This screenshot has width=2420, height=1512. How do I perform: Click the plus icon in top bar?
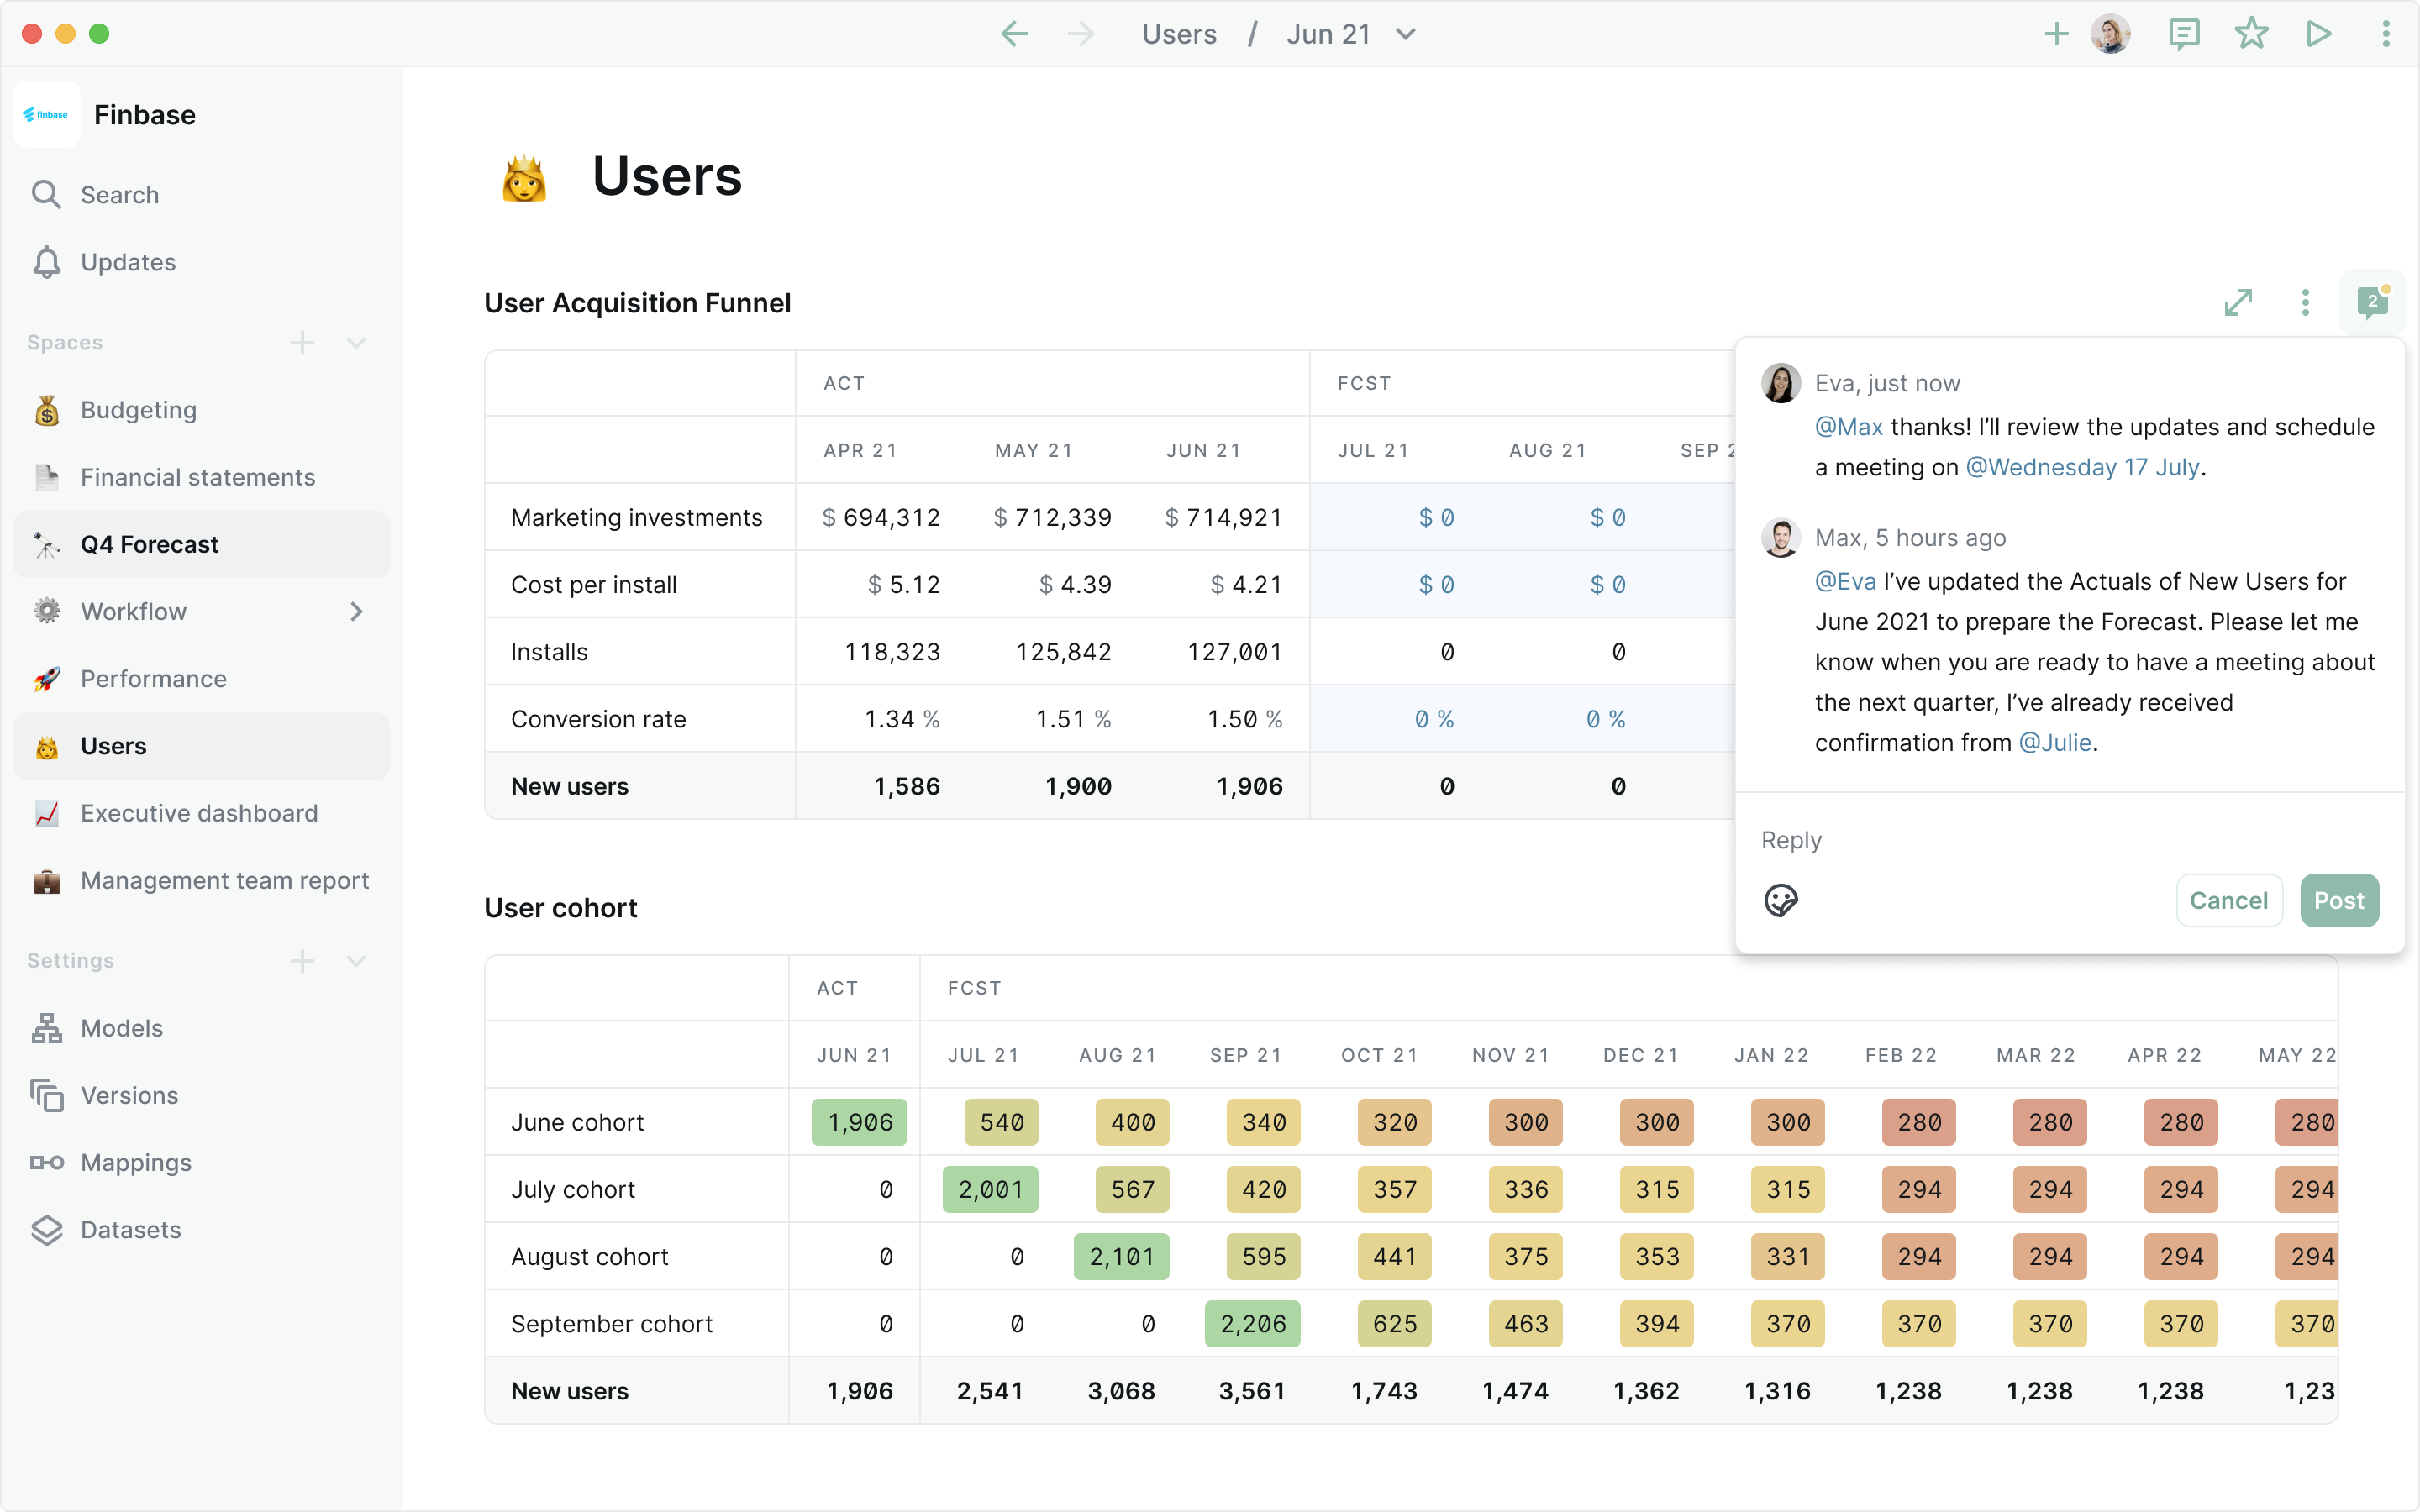(2056, 34)
